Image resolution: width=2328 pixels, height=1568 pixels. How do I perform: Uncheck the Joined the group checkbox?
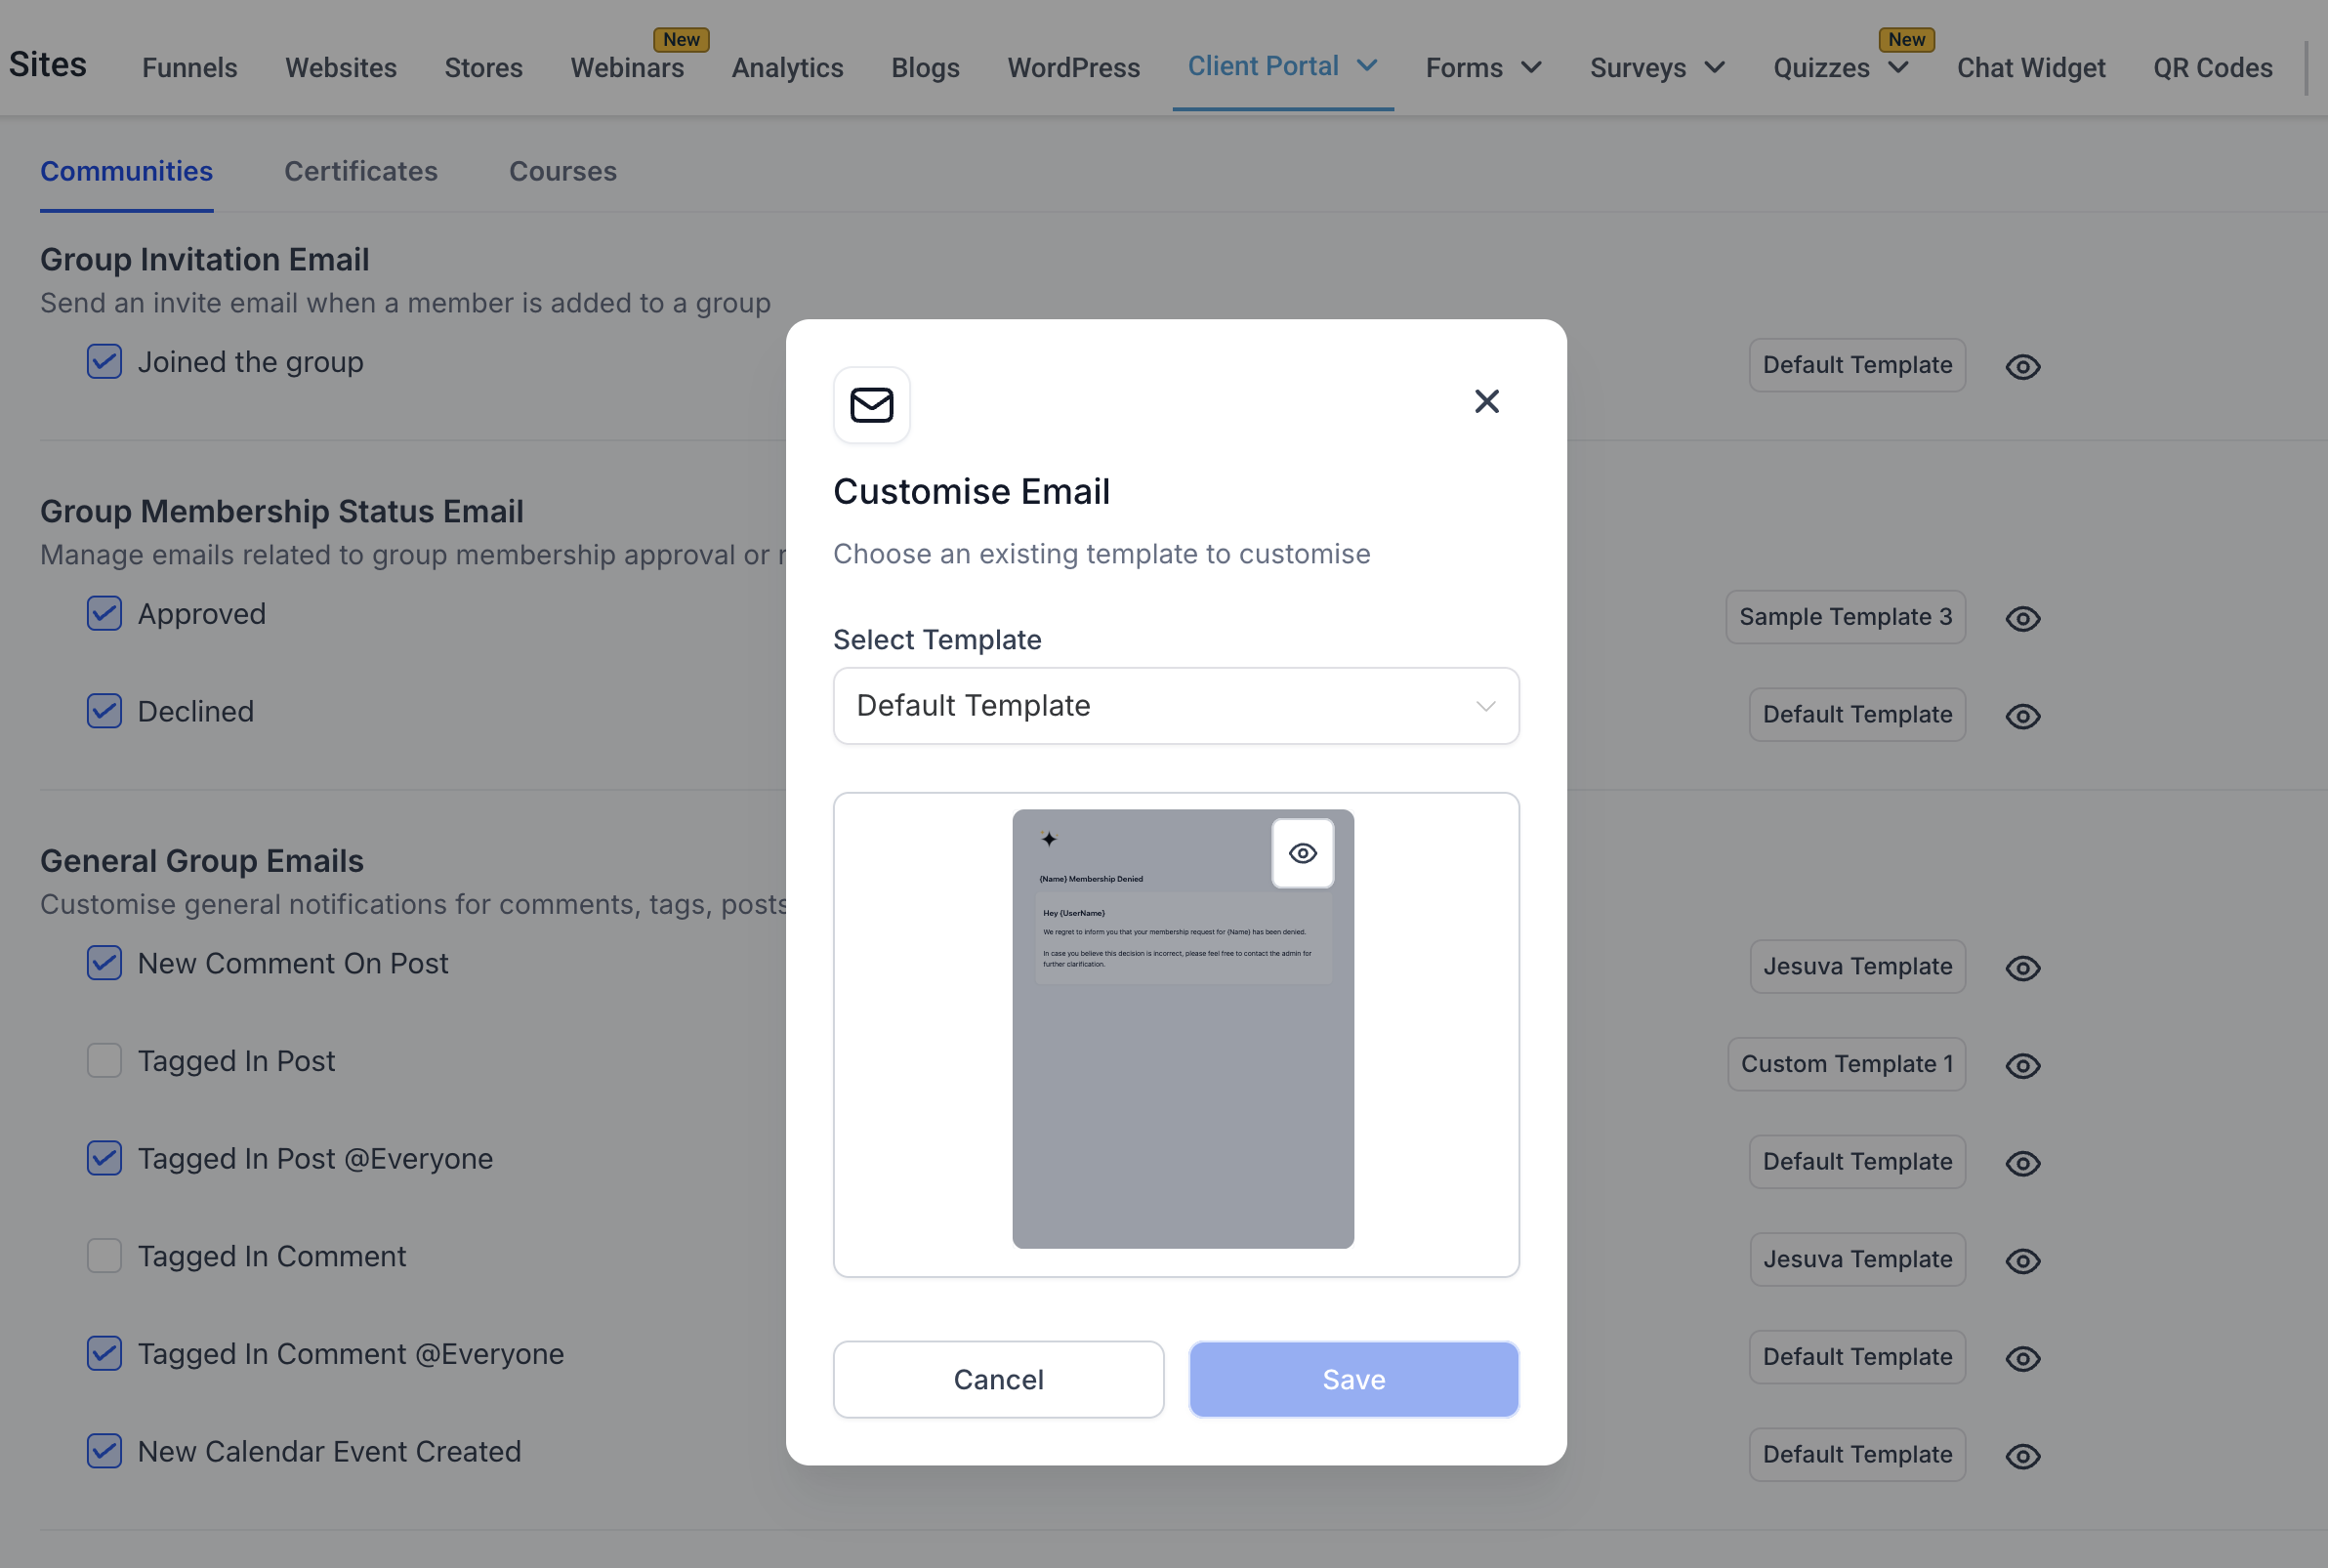(104, 362)
